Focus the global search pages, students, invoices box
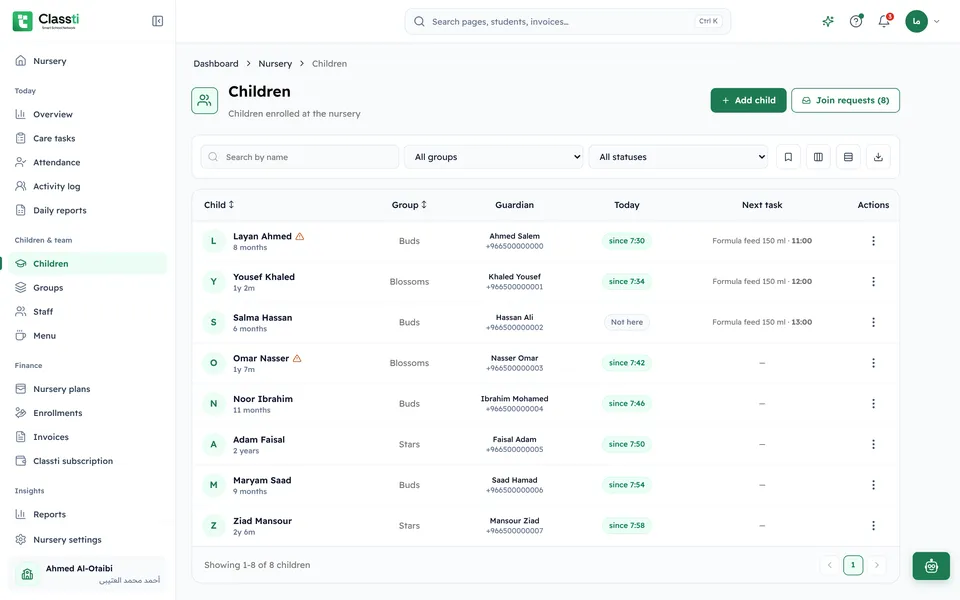The width and height of the screenshot is (960, 600). 568,21
